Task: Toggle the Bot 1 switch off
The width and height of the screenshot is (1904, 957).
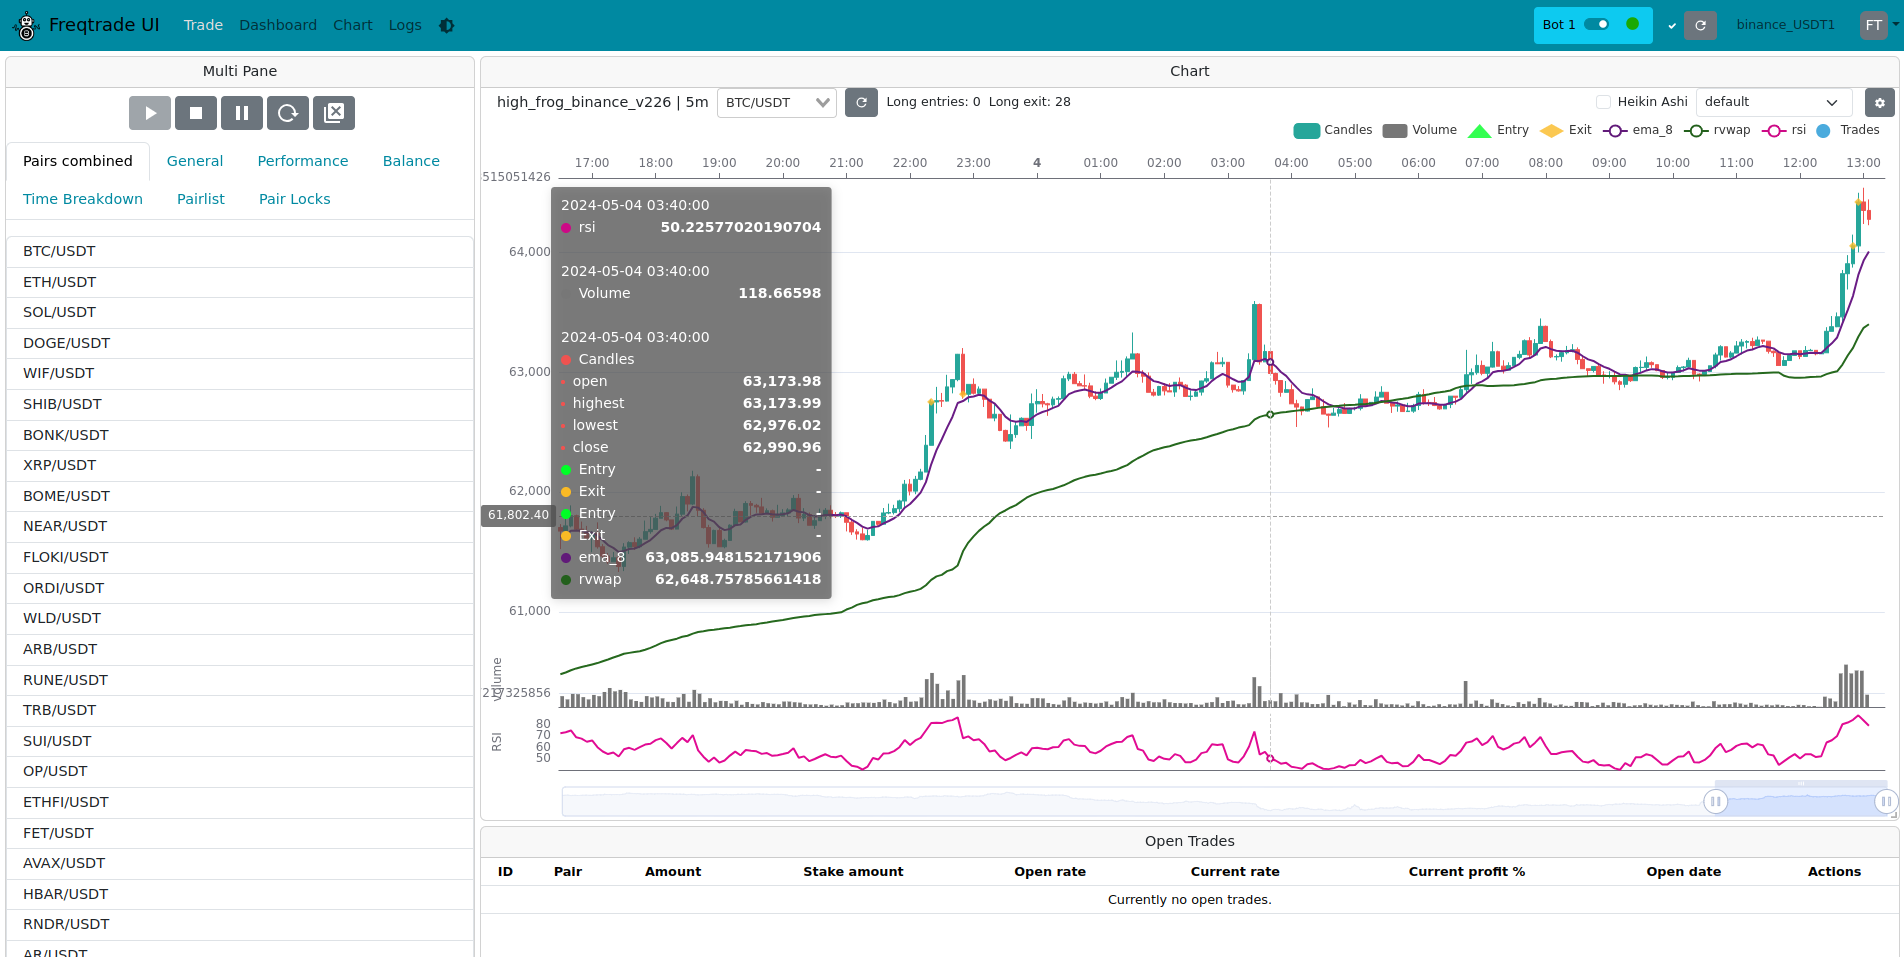Action: [1597, 22]
